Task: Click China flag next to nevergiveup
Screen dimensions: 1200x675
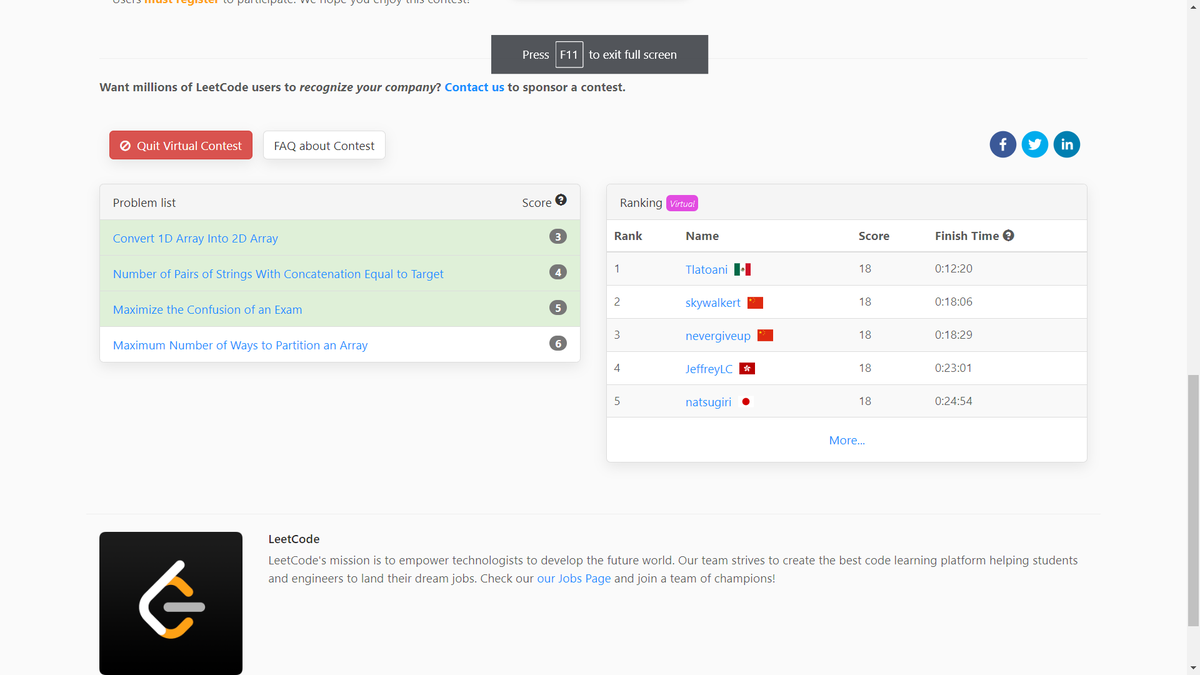Action: click(x=765, y=335)
